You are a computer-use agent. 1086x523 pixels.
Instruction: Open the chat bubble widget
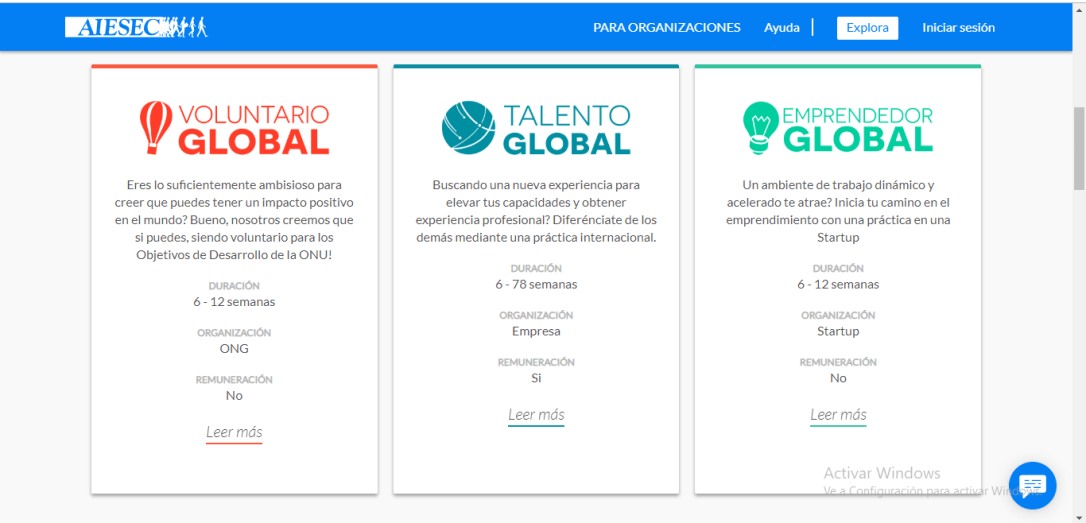pos(1032,485)
